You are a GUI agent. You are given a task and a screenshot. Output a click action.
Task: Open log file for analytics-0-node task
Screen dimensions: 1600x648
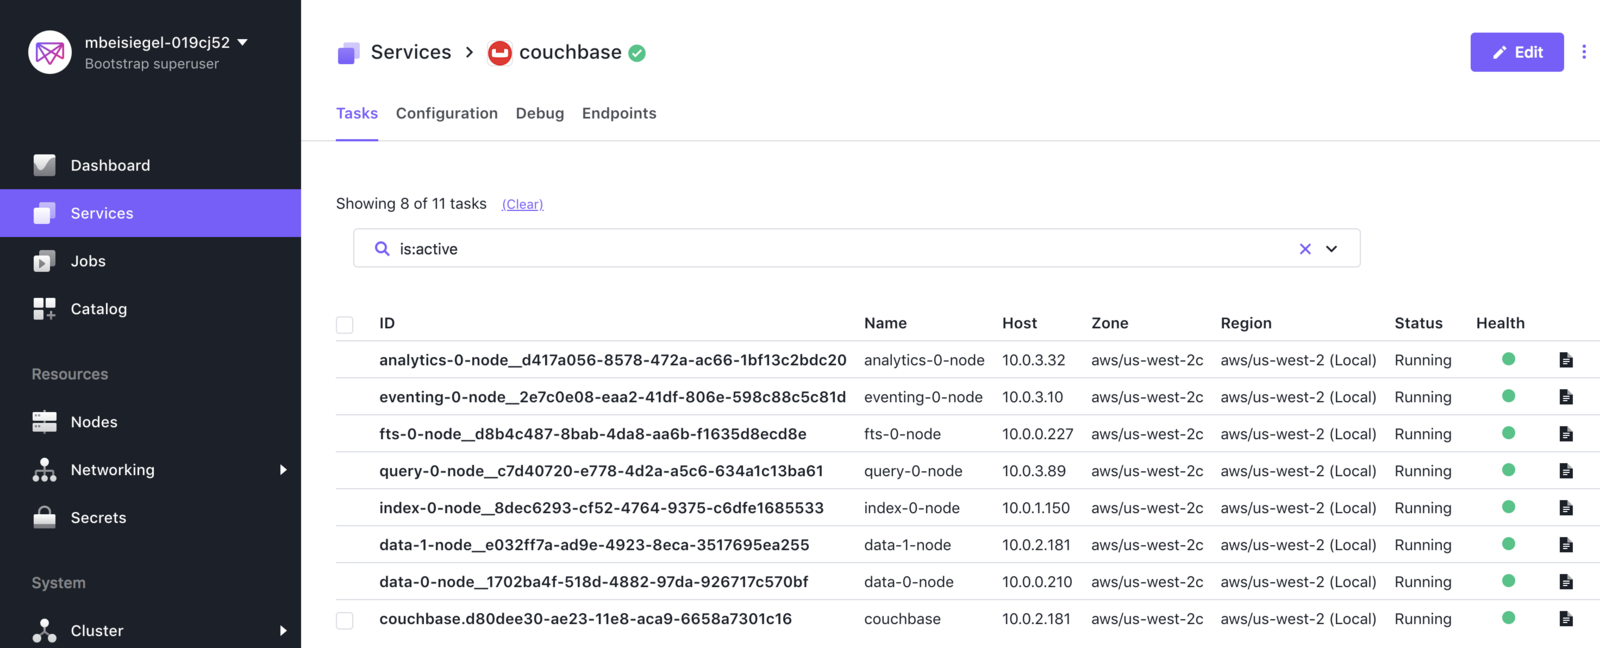click(1566, 360)
